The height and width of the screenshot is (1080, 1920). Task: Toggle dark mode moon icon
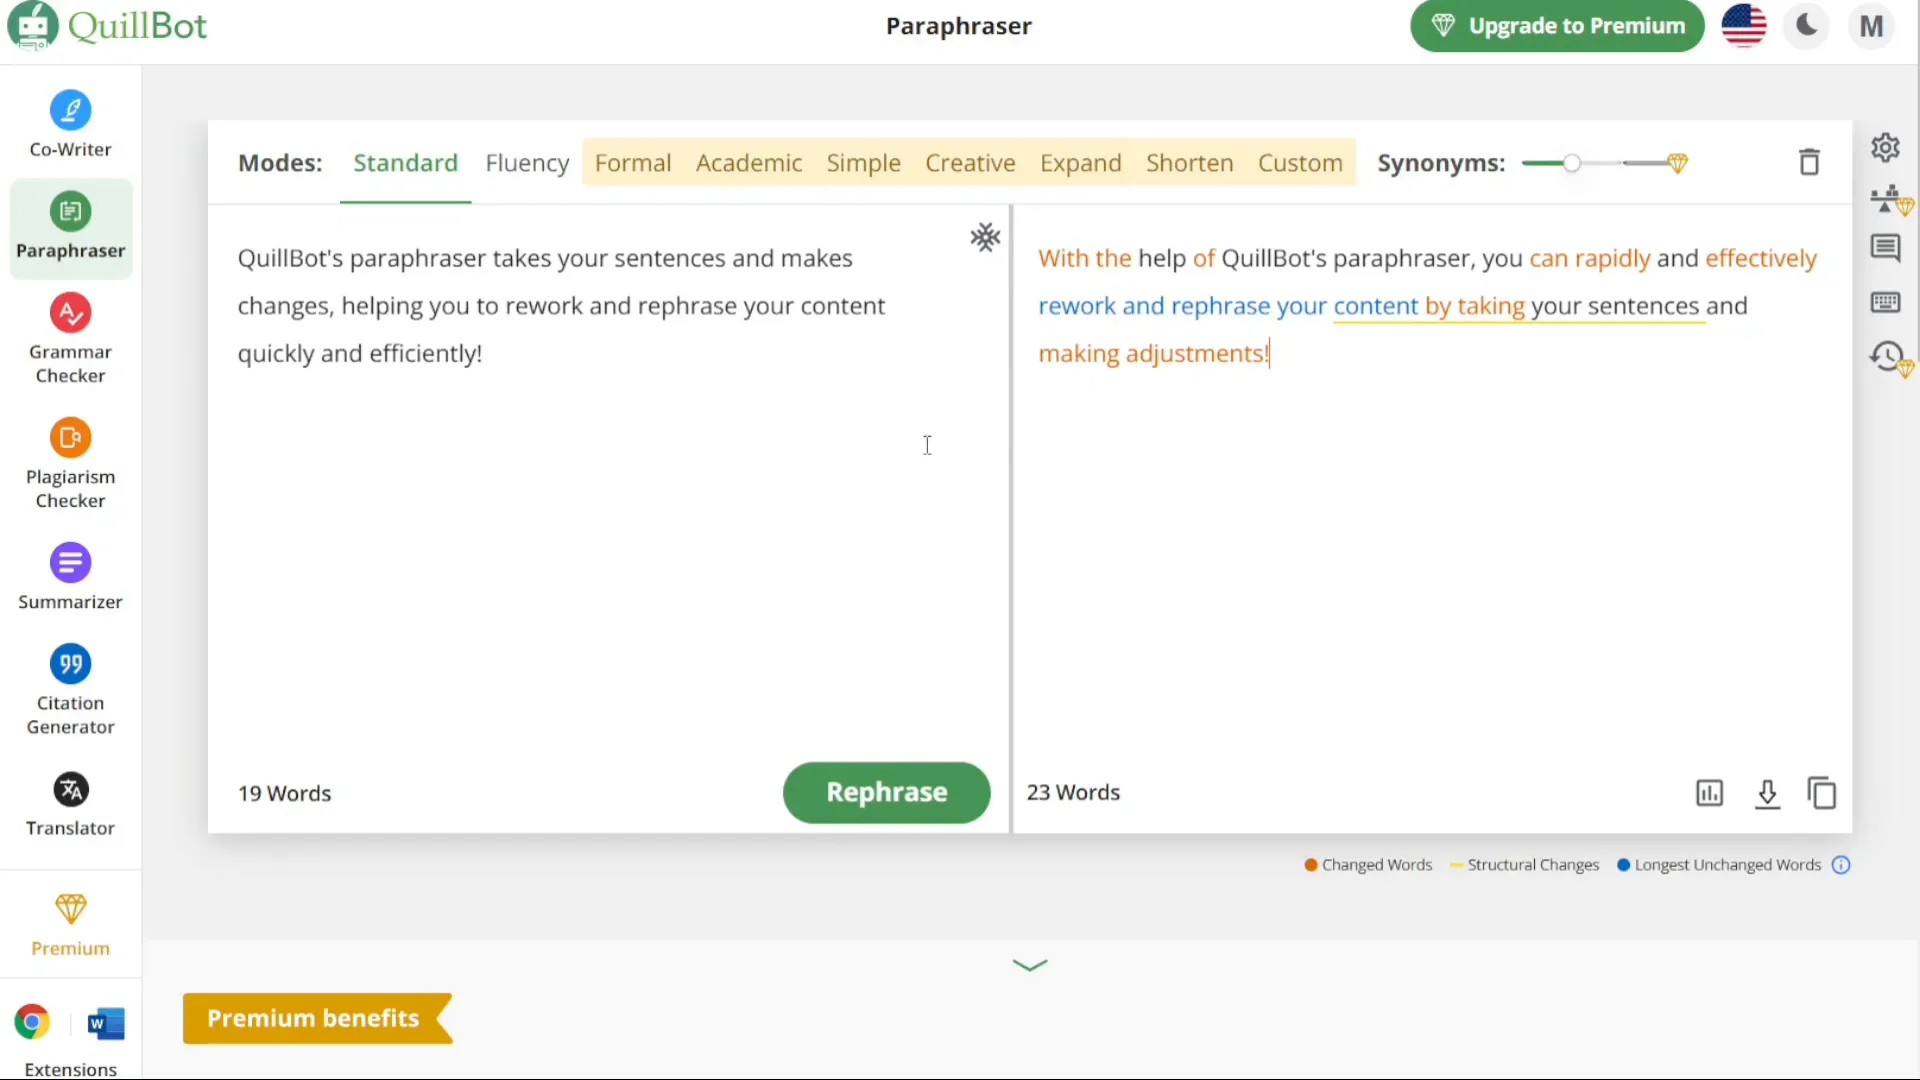pyautogui.click(x=1806, y=26)
